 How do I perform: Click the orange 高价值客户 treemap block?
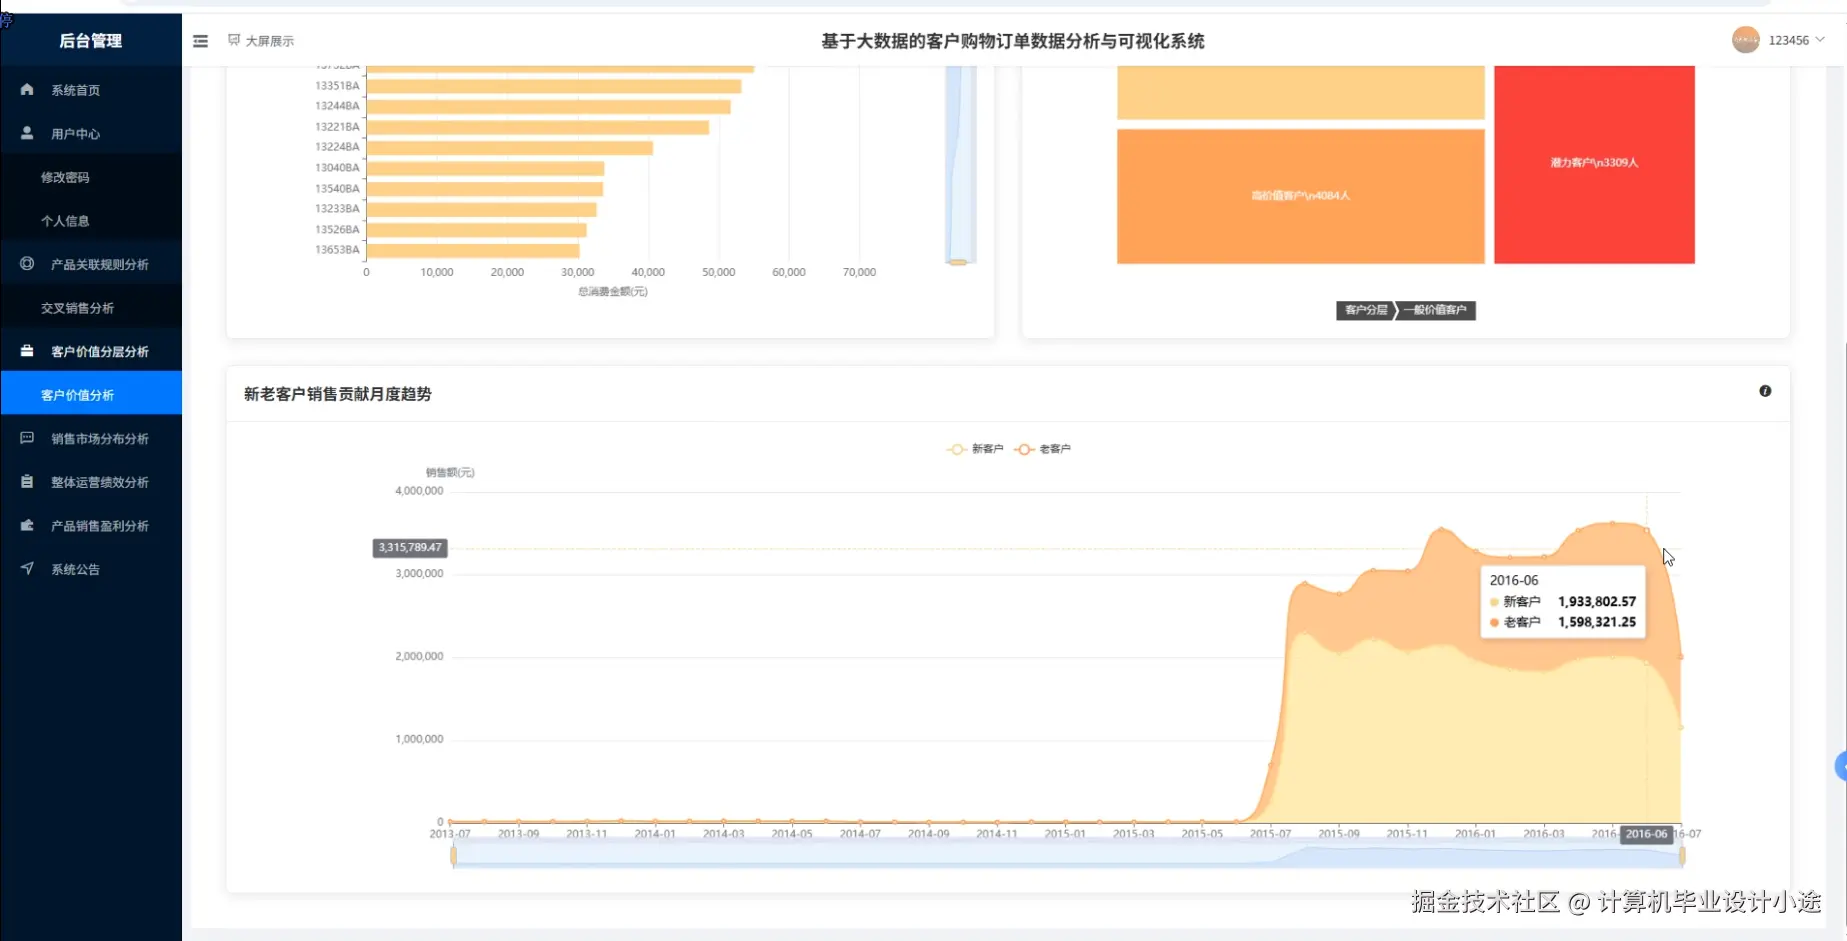point(1300,196)
